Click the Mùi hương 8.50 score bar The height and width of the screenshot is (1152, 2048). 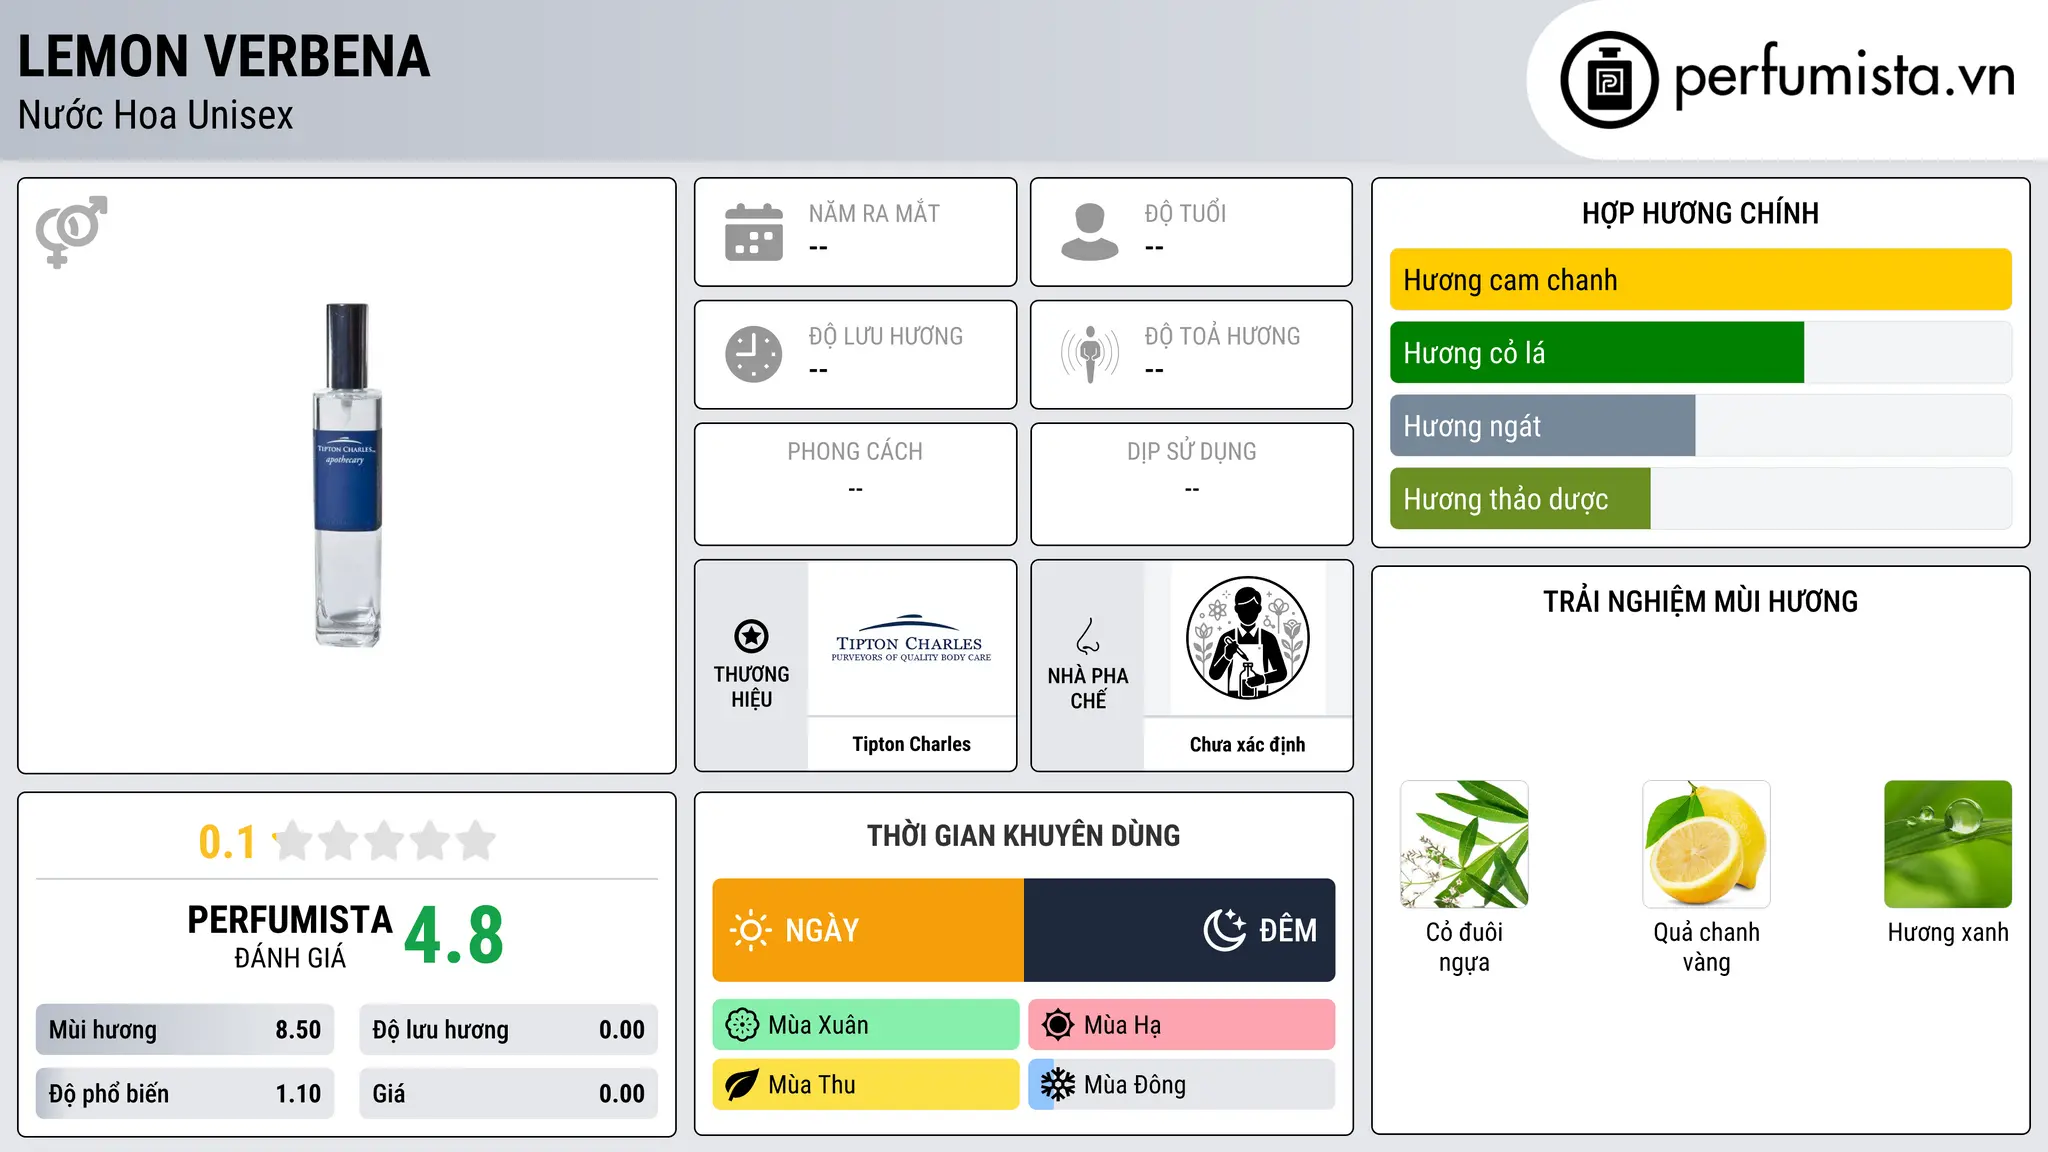tap(185, 1030)
